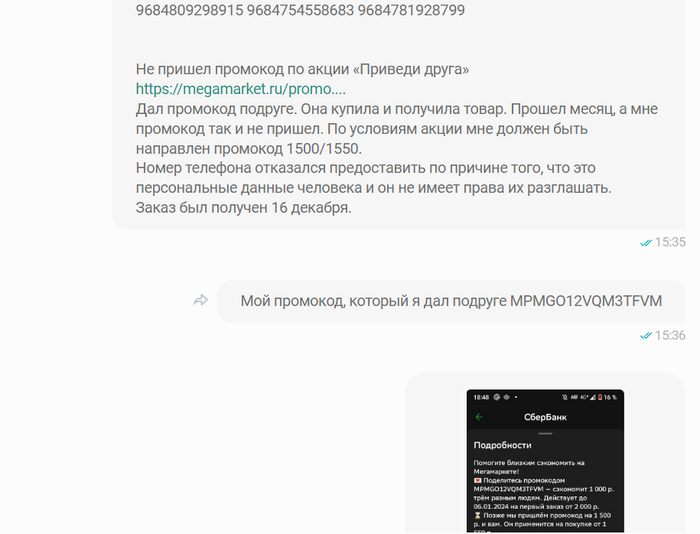Click the line starting "Номер телефона отказался"
The width and height of the screenshot is (700, 534).
click(366, 168)
